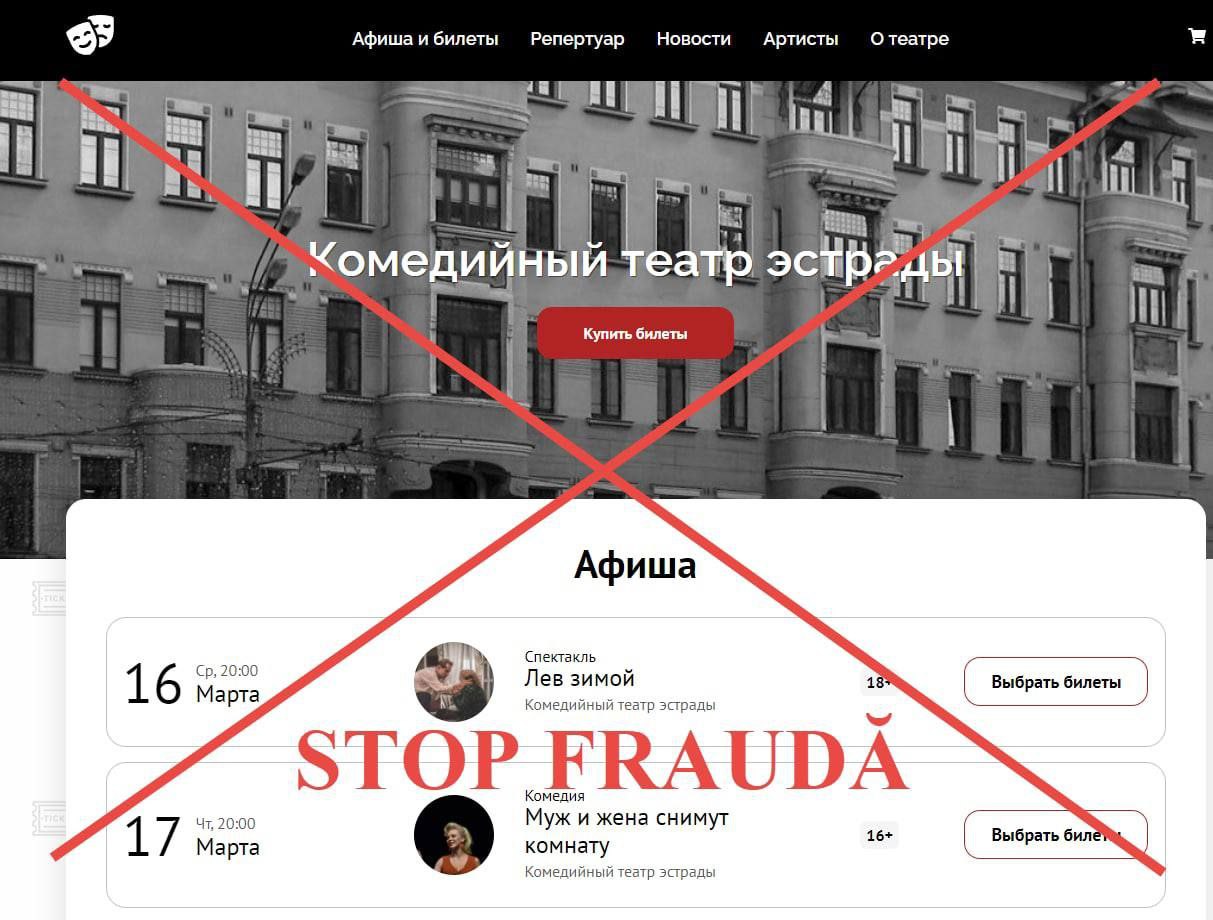The image size is (1213, 920).
Task: Click the Муж и жена round thumbnail
Action: pyautogui.click(x=454, y=835)
